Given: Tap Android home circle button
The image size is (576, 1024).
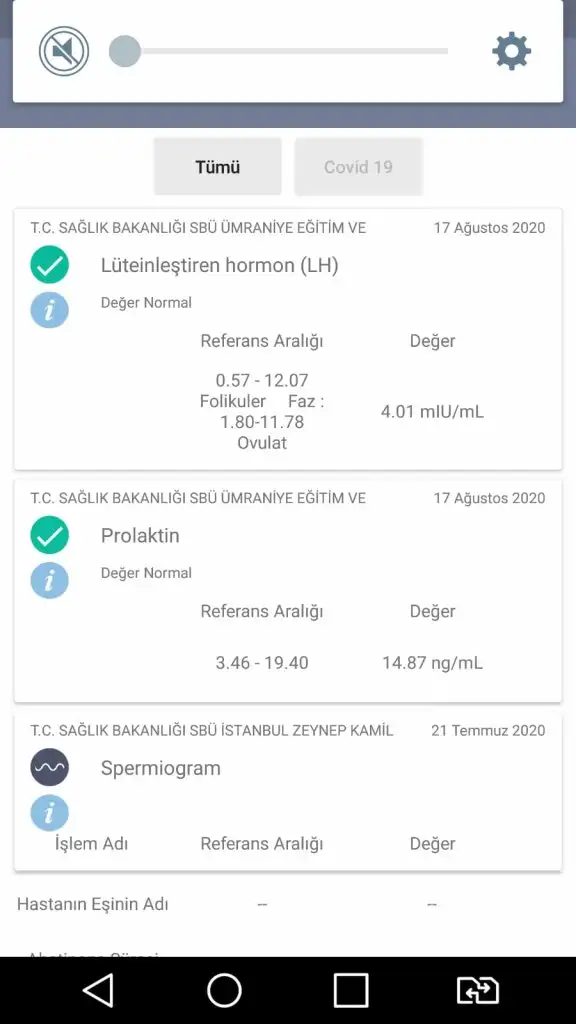Looking at the screenshot, I should 224,990.
